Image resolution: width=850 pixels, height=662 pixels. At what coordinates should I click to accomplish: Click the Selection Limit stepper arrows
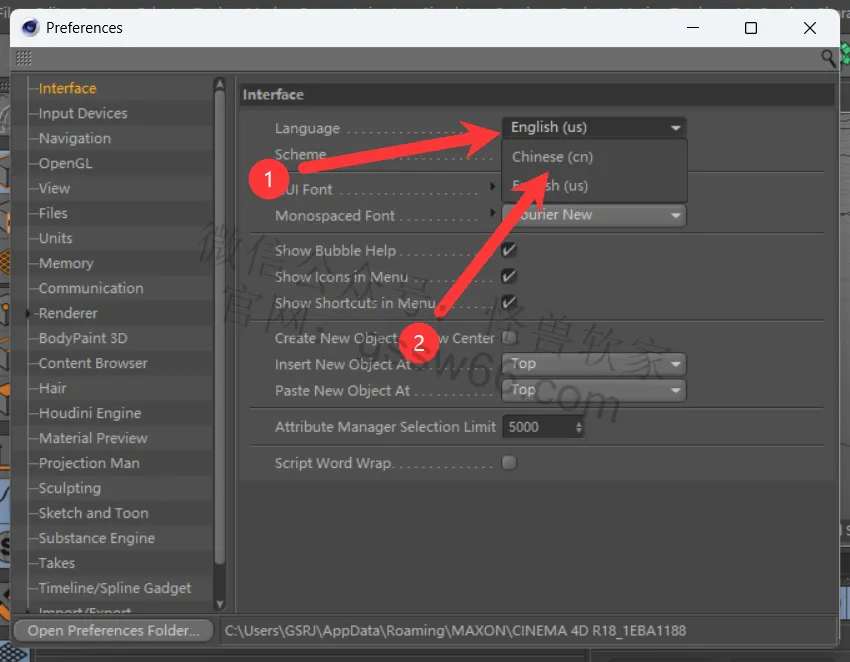579,427
